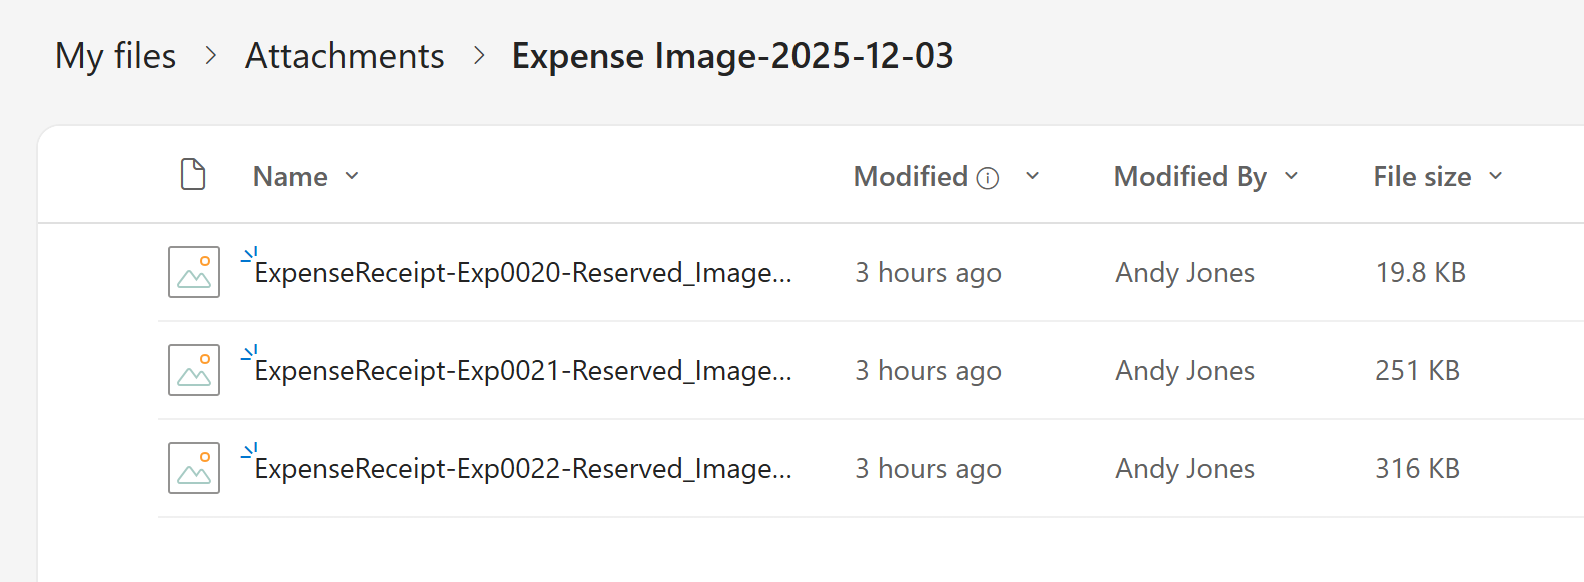The height and width of the screenshot is (582, 1584).
Task: Open ExpenseReceipt-Exp0020-Reserved_Image file
Action: pyautogui.click(x=522, y=273)
